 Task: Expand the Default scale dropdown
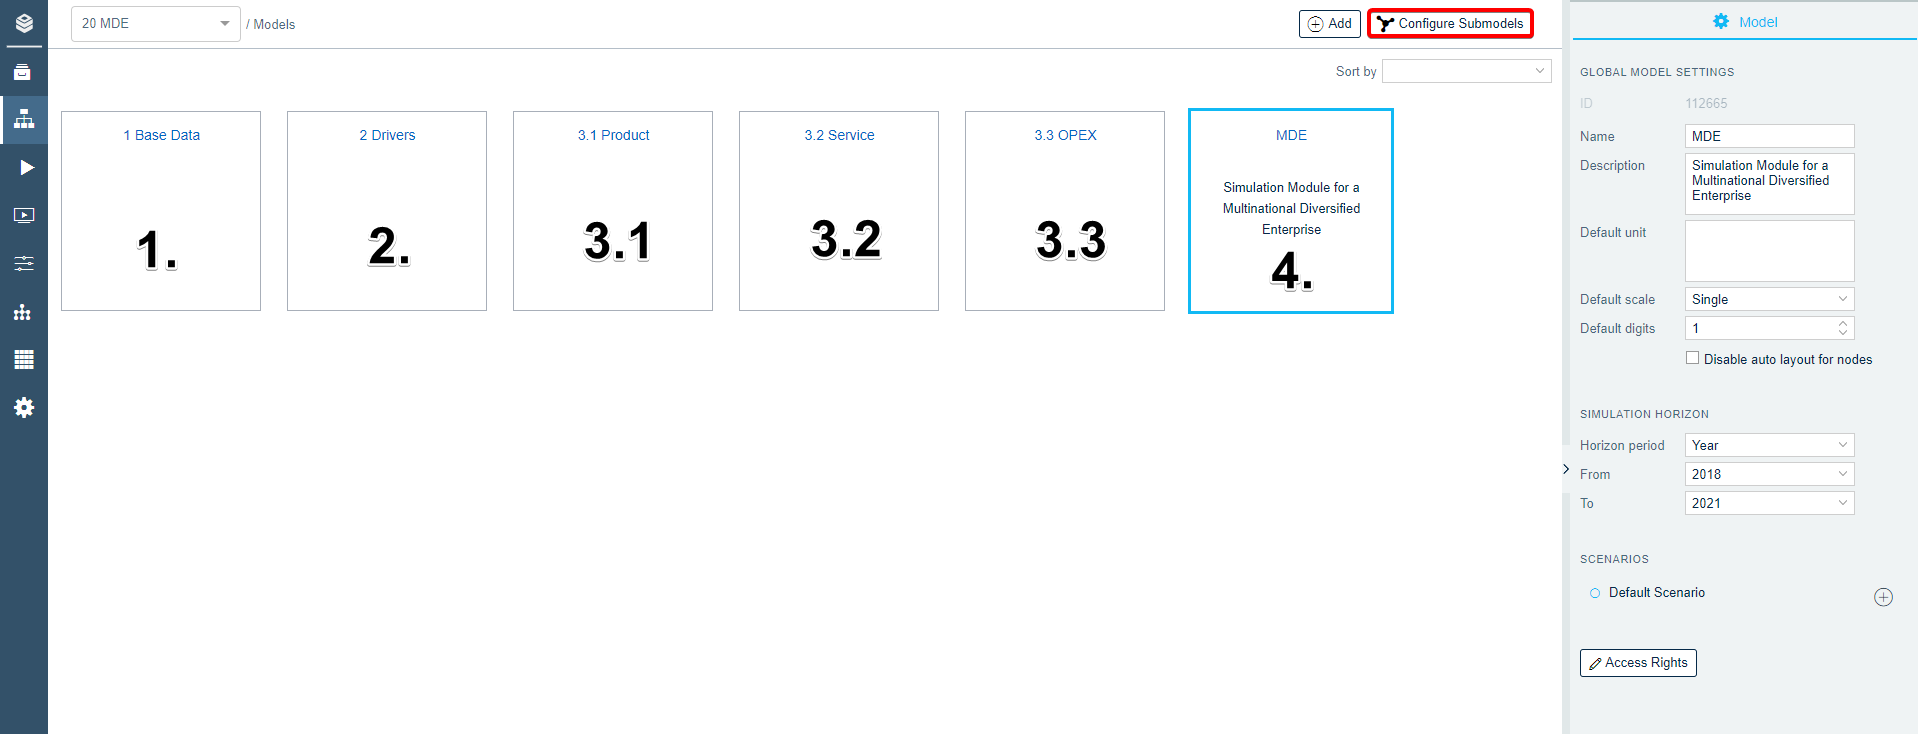pyautogui.click(x=1768, y=299)
